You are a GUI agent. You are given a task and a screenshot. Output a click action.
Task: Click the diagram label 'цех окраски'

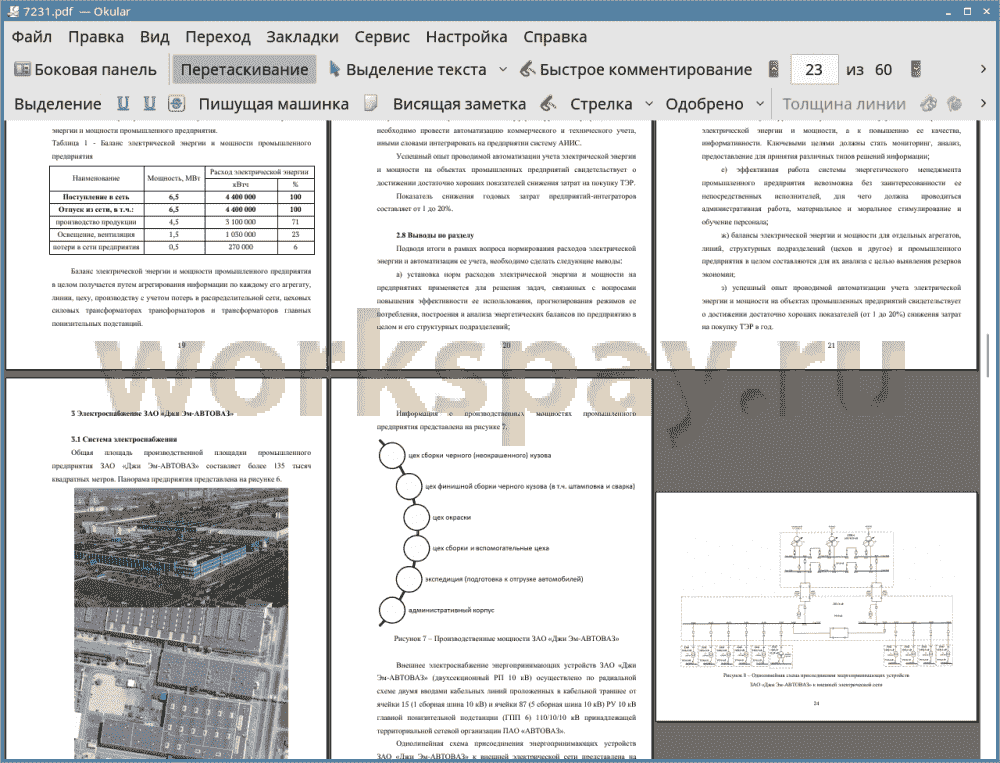tap(452, 517)
